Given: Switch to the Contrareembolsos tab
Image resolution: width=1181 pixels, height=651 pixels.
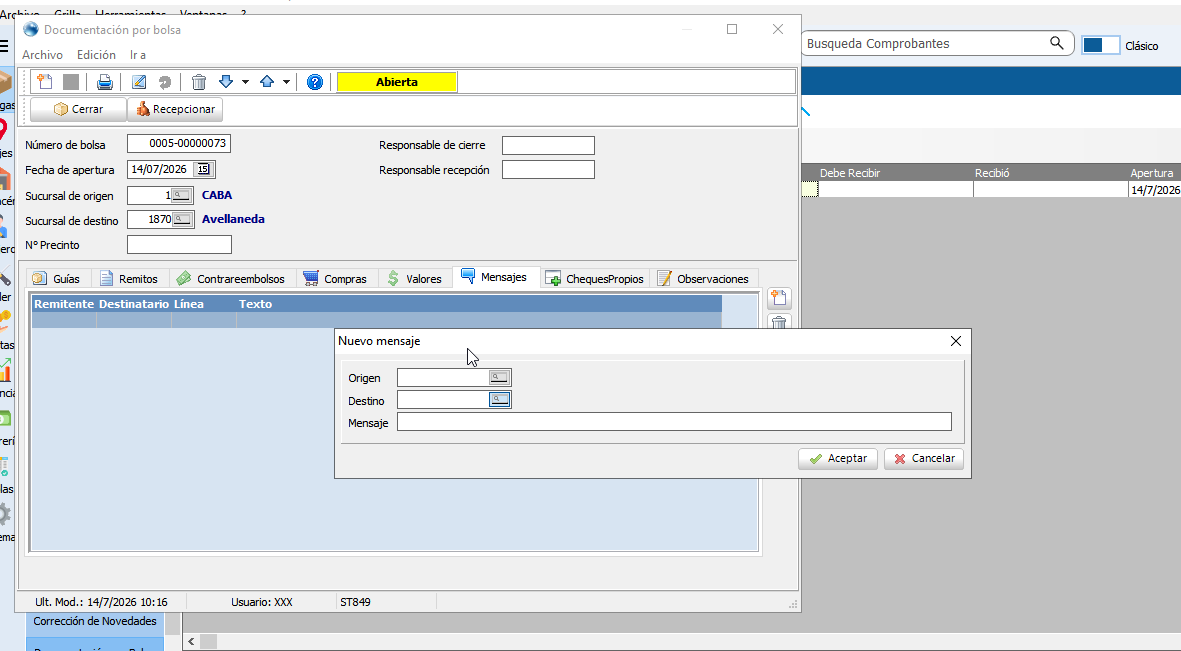Looking at the screenshot, I should tap(231, 278).
